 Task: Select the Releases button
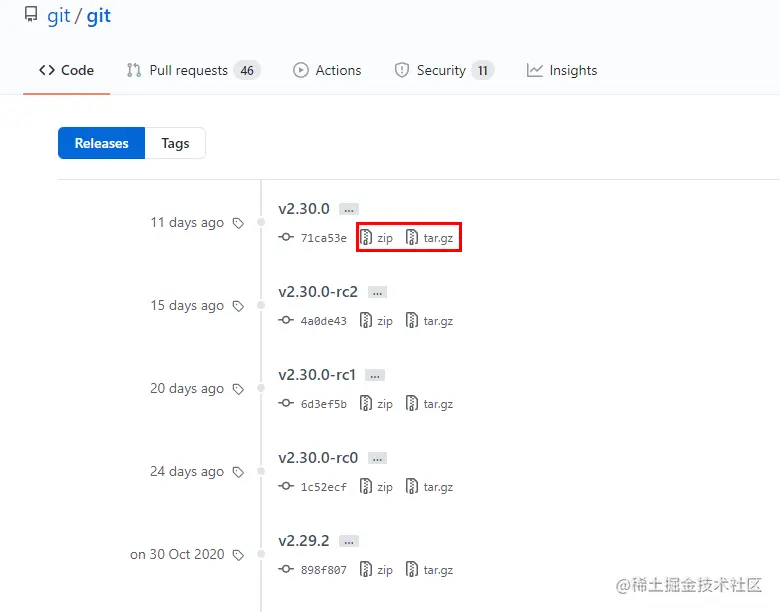[101, 143]
